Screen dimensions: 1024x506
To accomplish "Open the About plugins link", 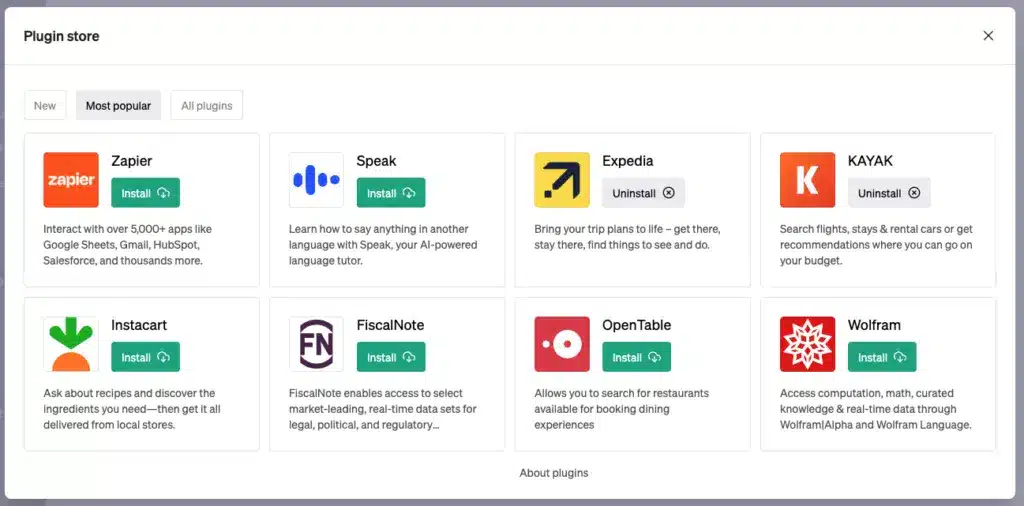I will coord(554,473).
